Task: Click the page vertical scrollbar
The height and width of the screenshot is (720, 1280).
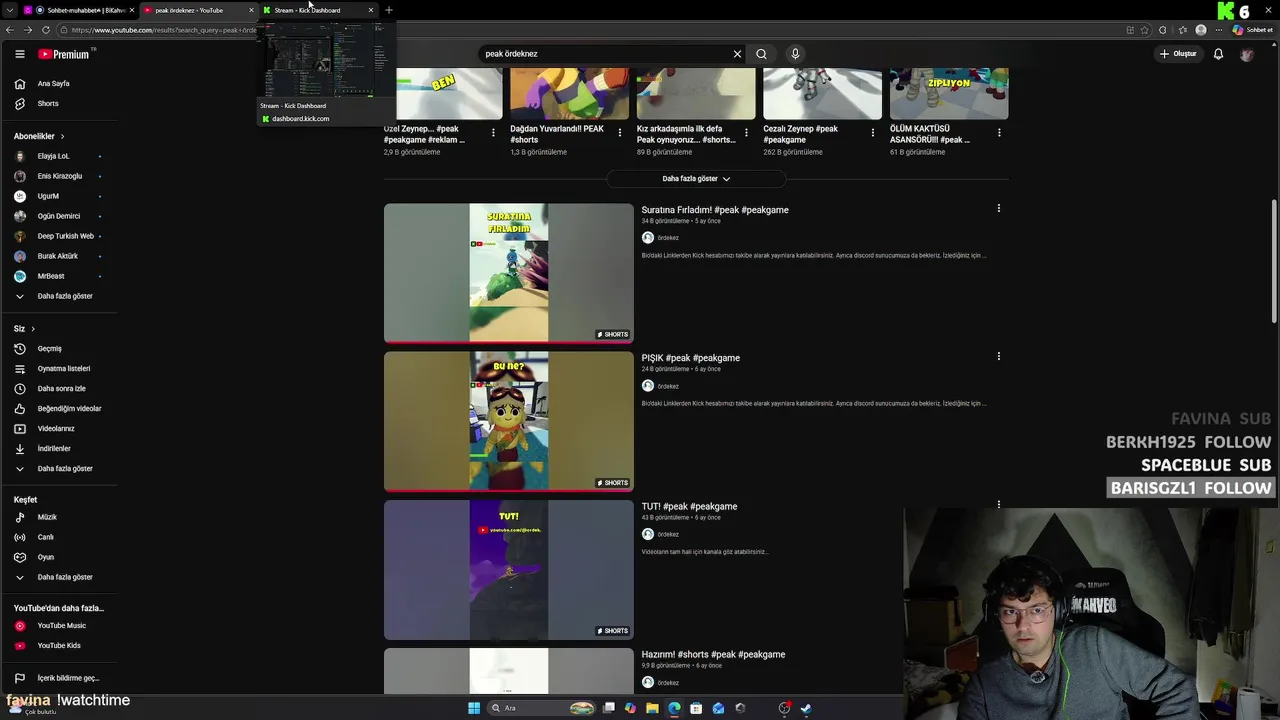Action: (x=1274, y=262)
